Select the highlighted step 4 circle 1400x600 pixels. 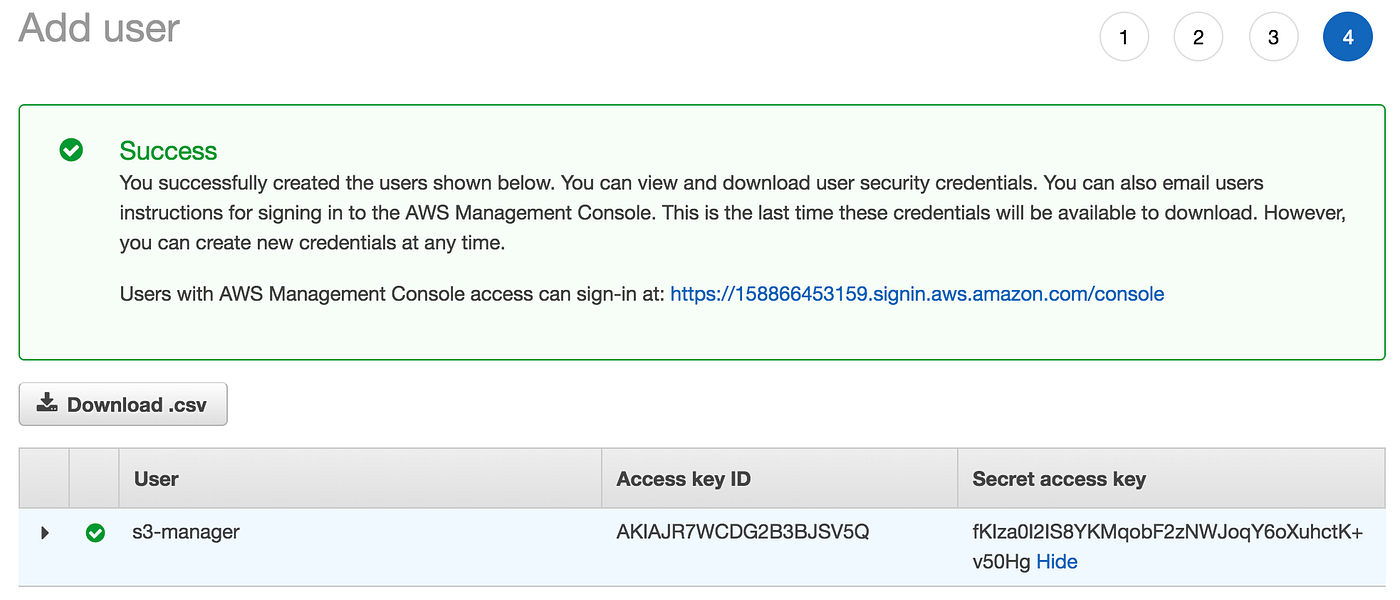click(1347, 38)
